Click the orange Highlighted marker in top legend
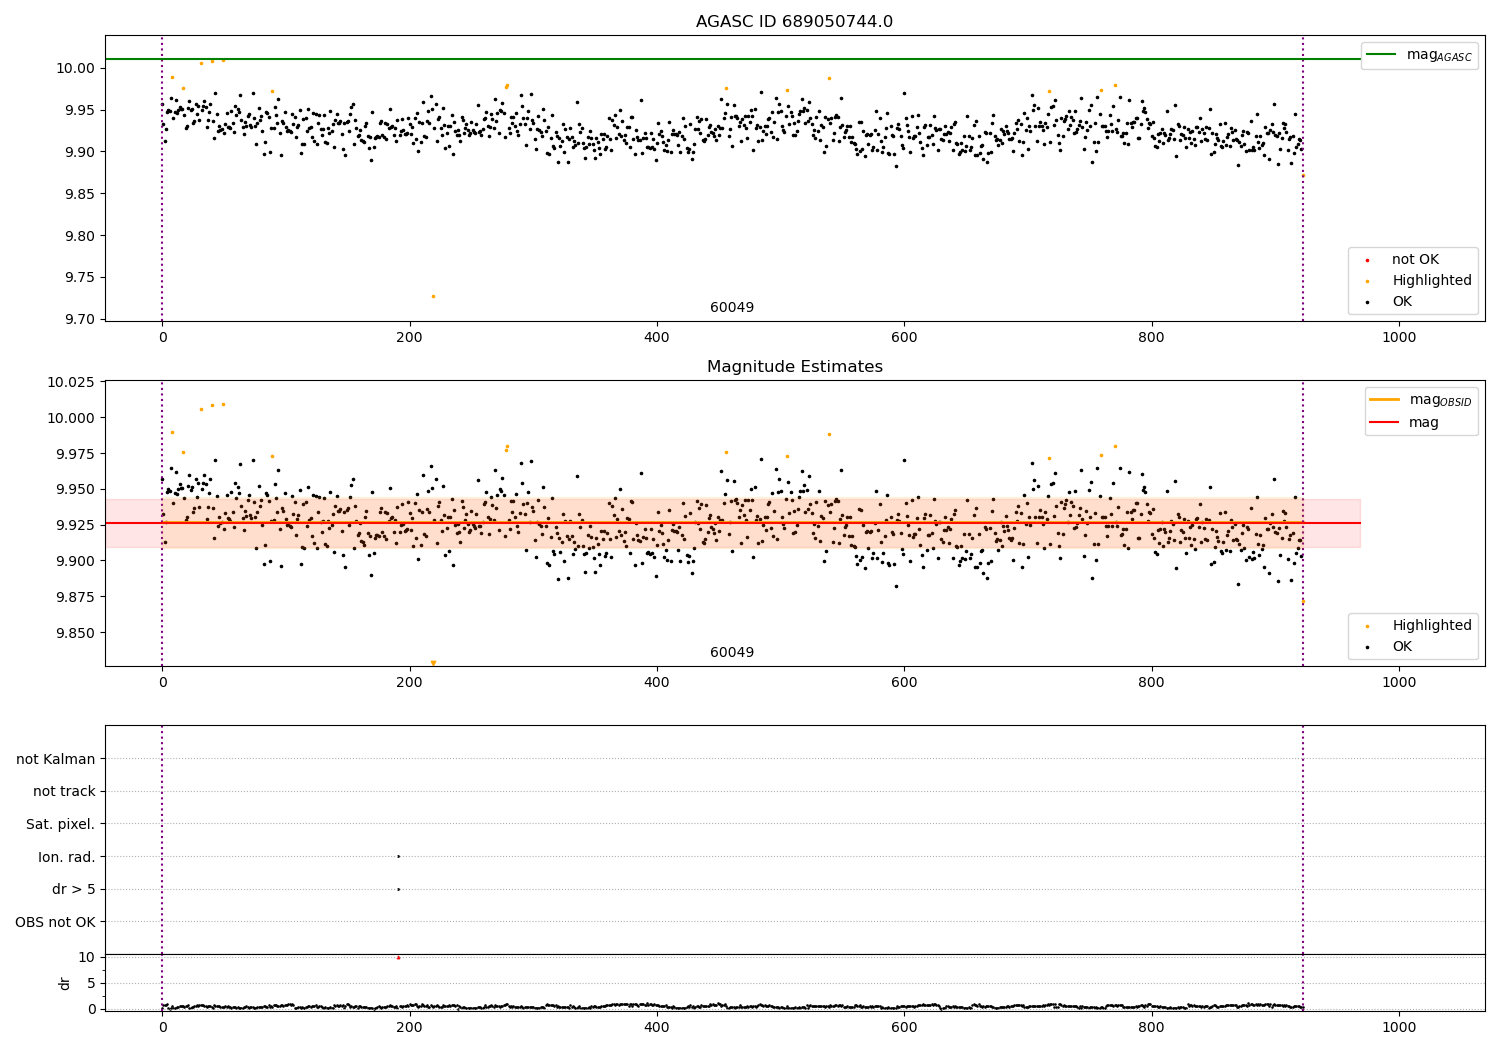This screenshot has width=1500, height=1050. tap(1368, 281)
